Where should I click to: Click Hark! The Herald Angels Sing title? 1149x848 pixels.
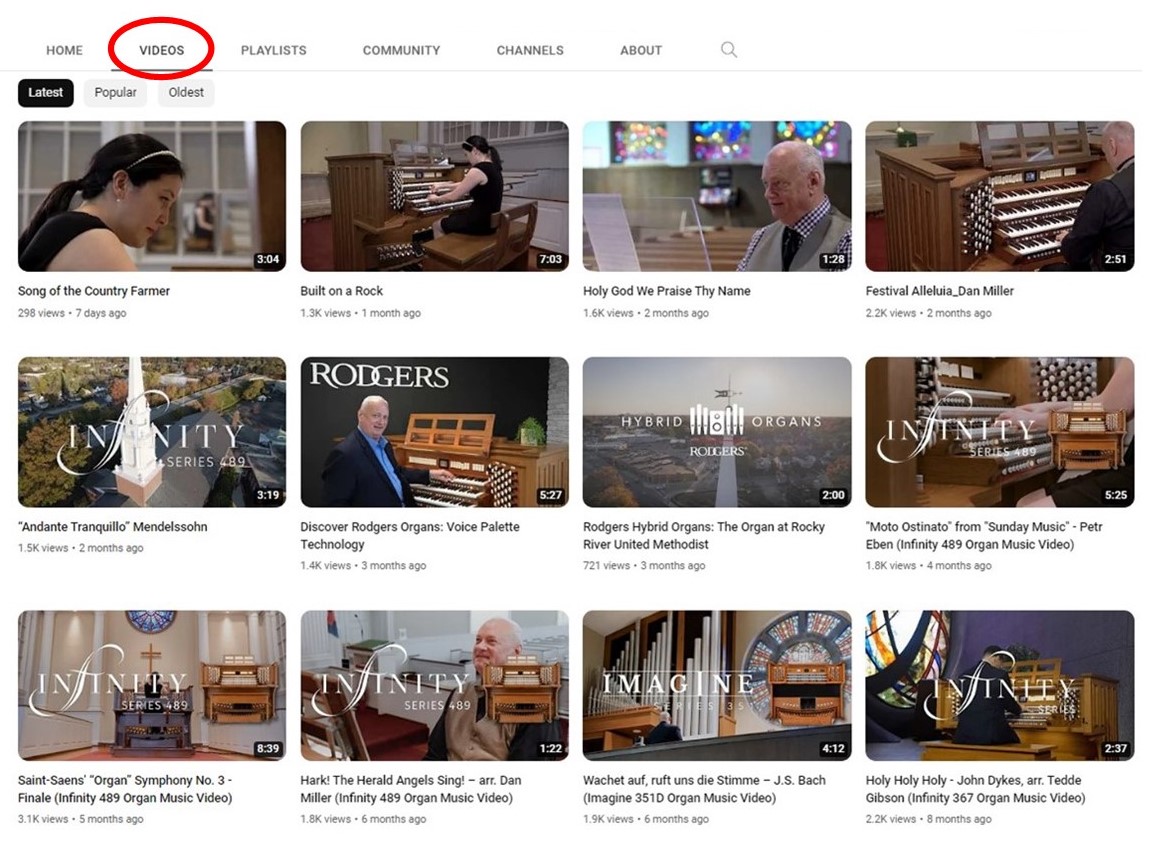click(411, 789)
